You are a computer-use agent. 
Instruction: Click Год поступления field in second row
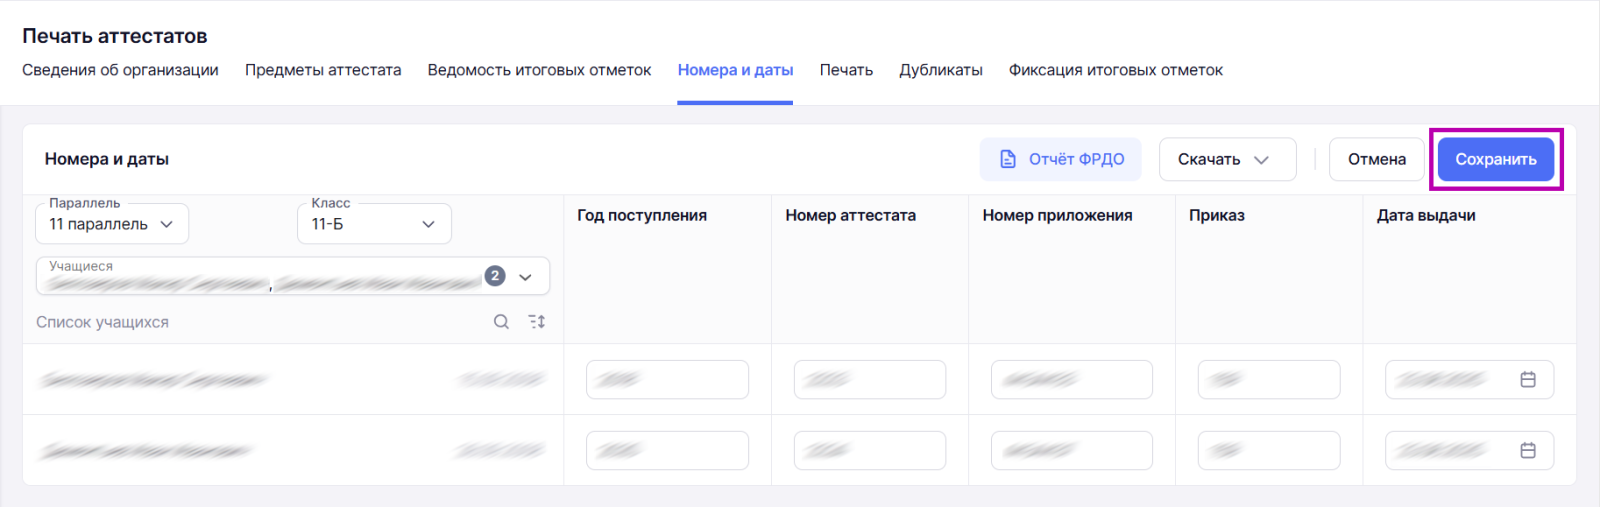tap(667, 451)
